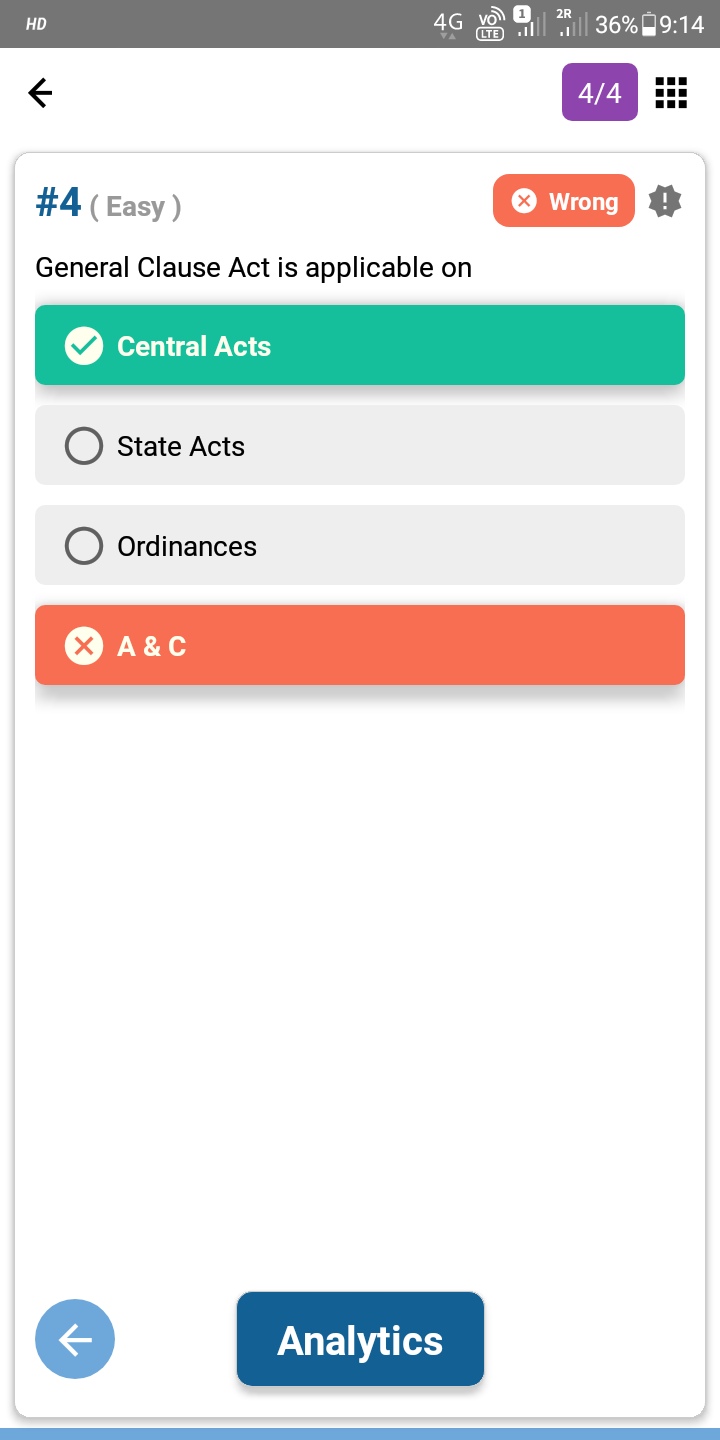Tap the red X on A & C
The width and height of the screenshot is (720, 1440).
[x=84, y=646]
